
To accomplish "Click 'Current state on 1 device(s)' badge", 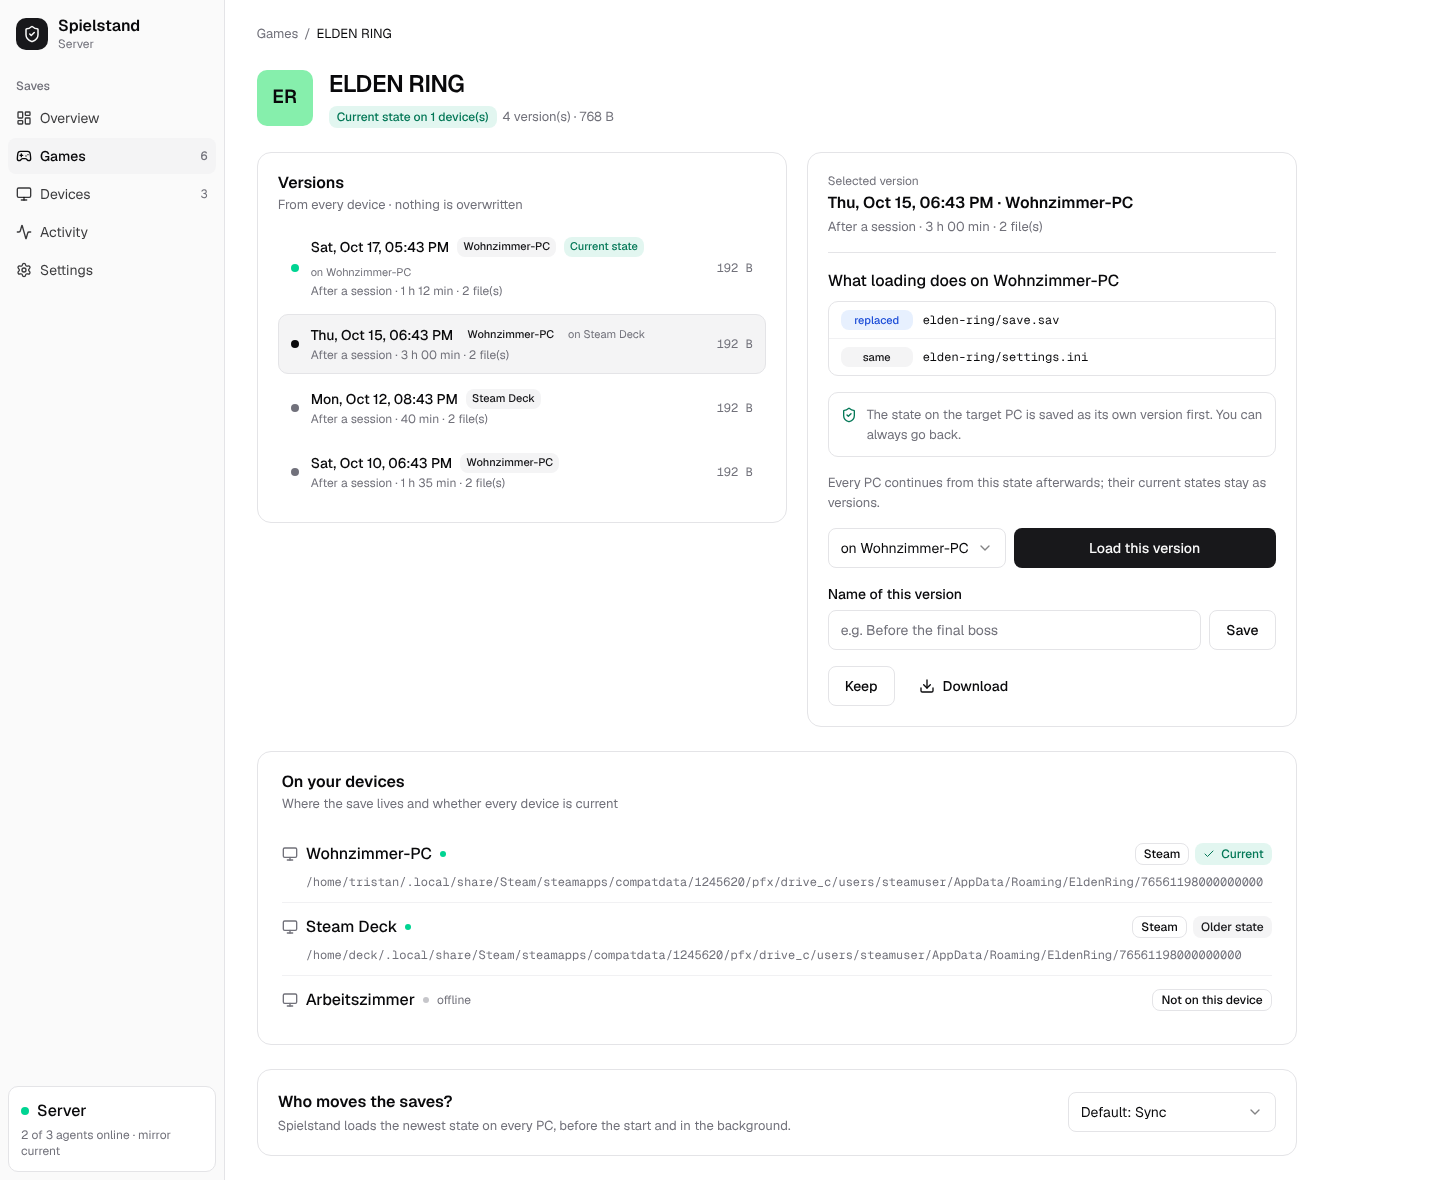I will [413, 117].
